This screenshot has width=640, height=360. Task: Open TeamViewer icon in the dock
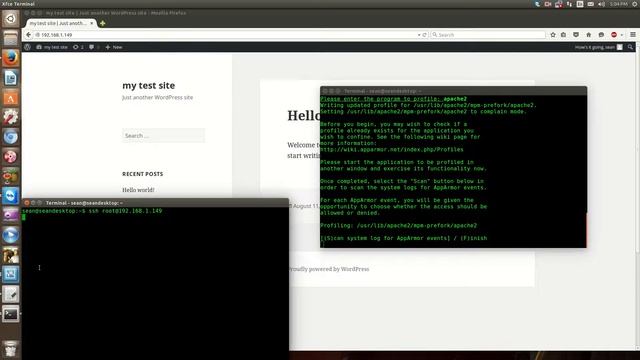11,196
